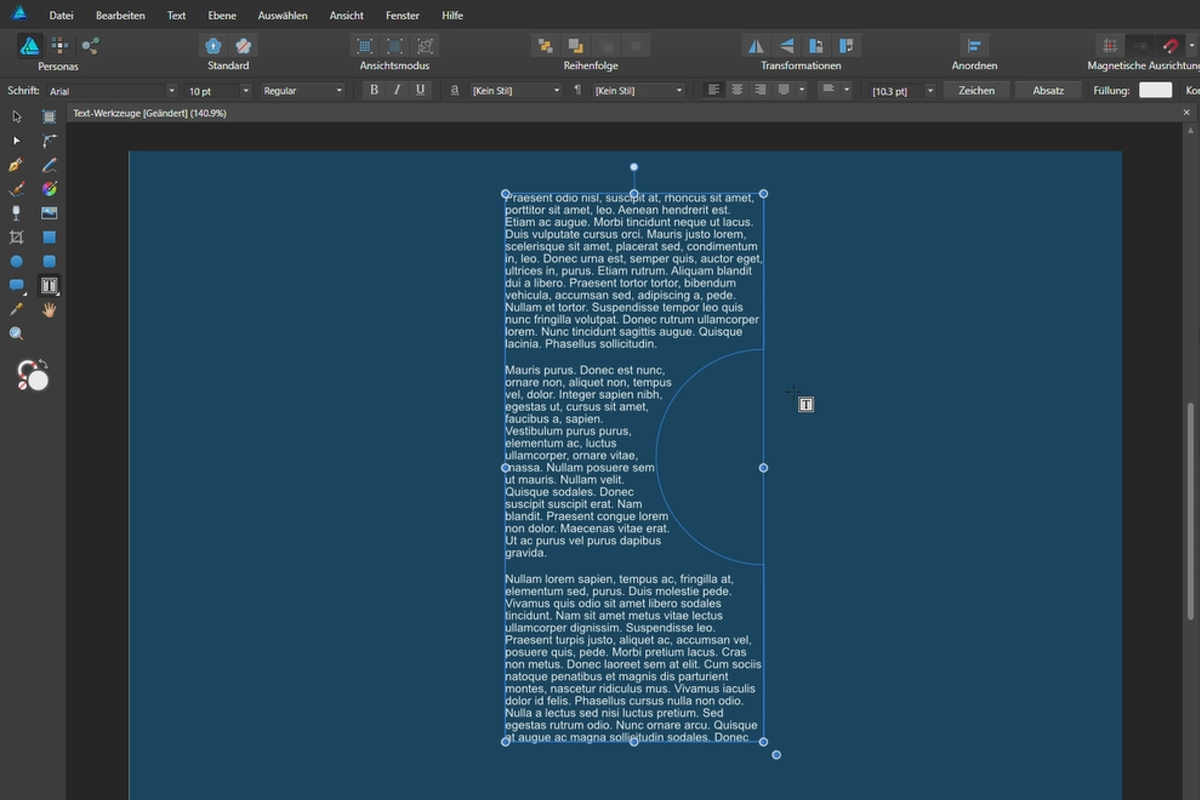Expand justify alignment options arrow

[x=801, y=90]
